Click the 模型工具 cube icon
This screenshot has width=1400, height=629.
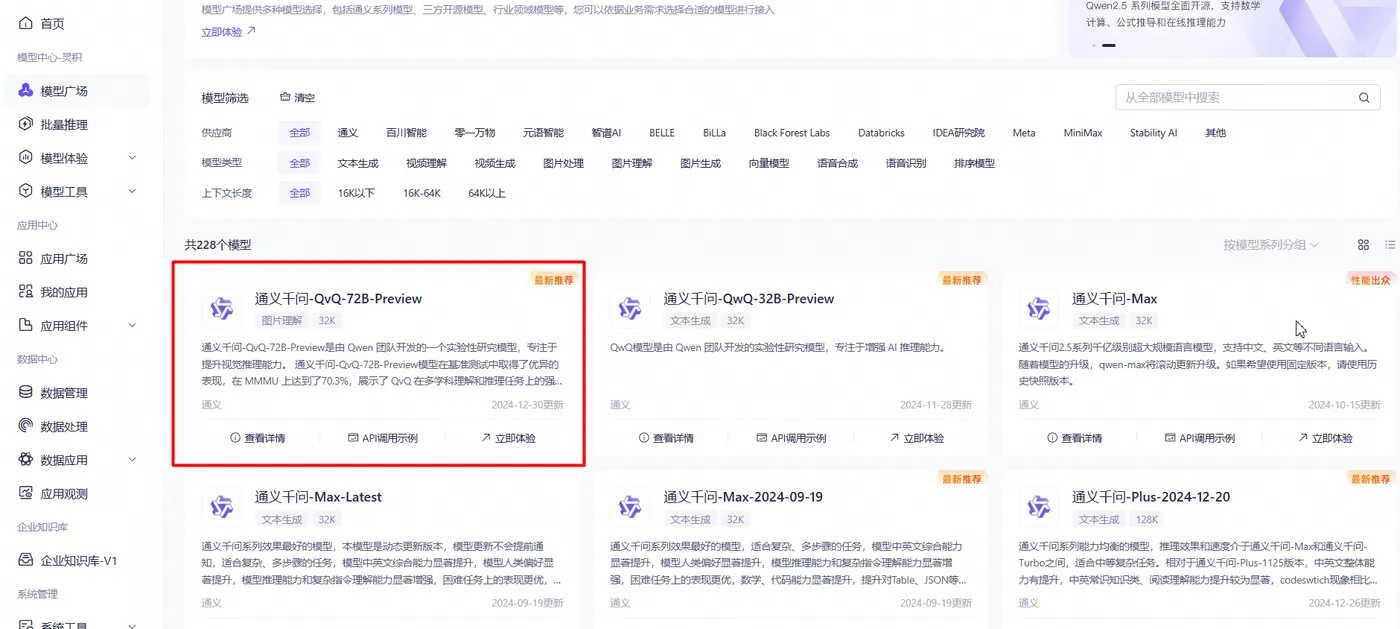pyautogui.click(x=26, y=191)
